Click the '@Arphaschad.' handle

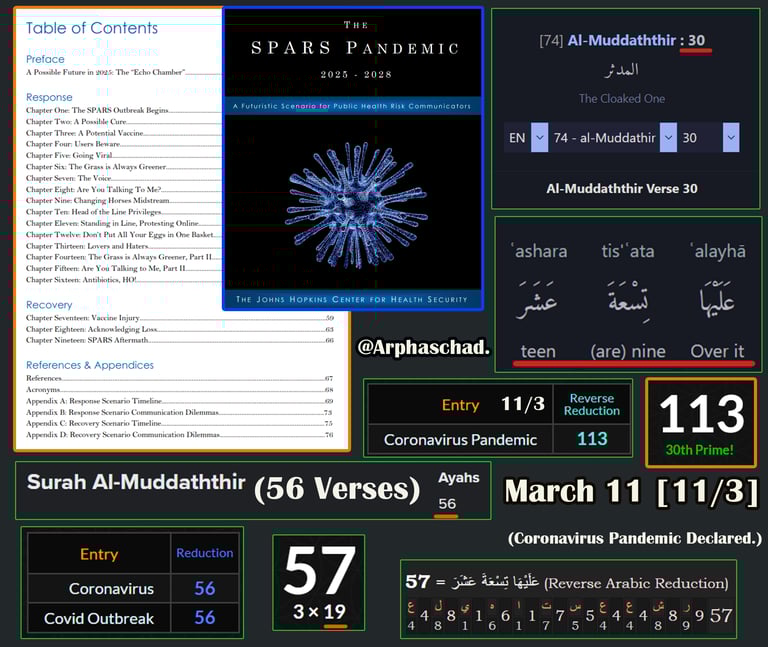tap(424, 347)
